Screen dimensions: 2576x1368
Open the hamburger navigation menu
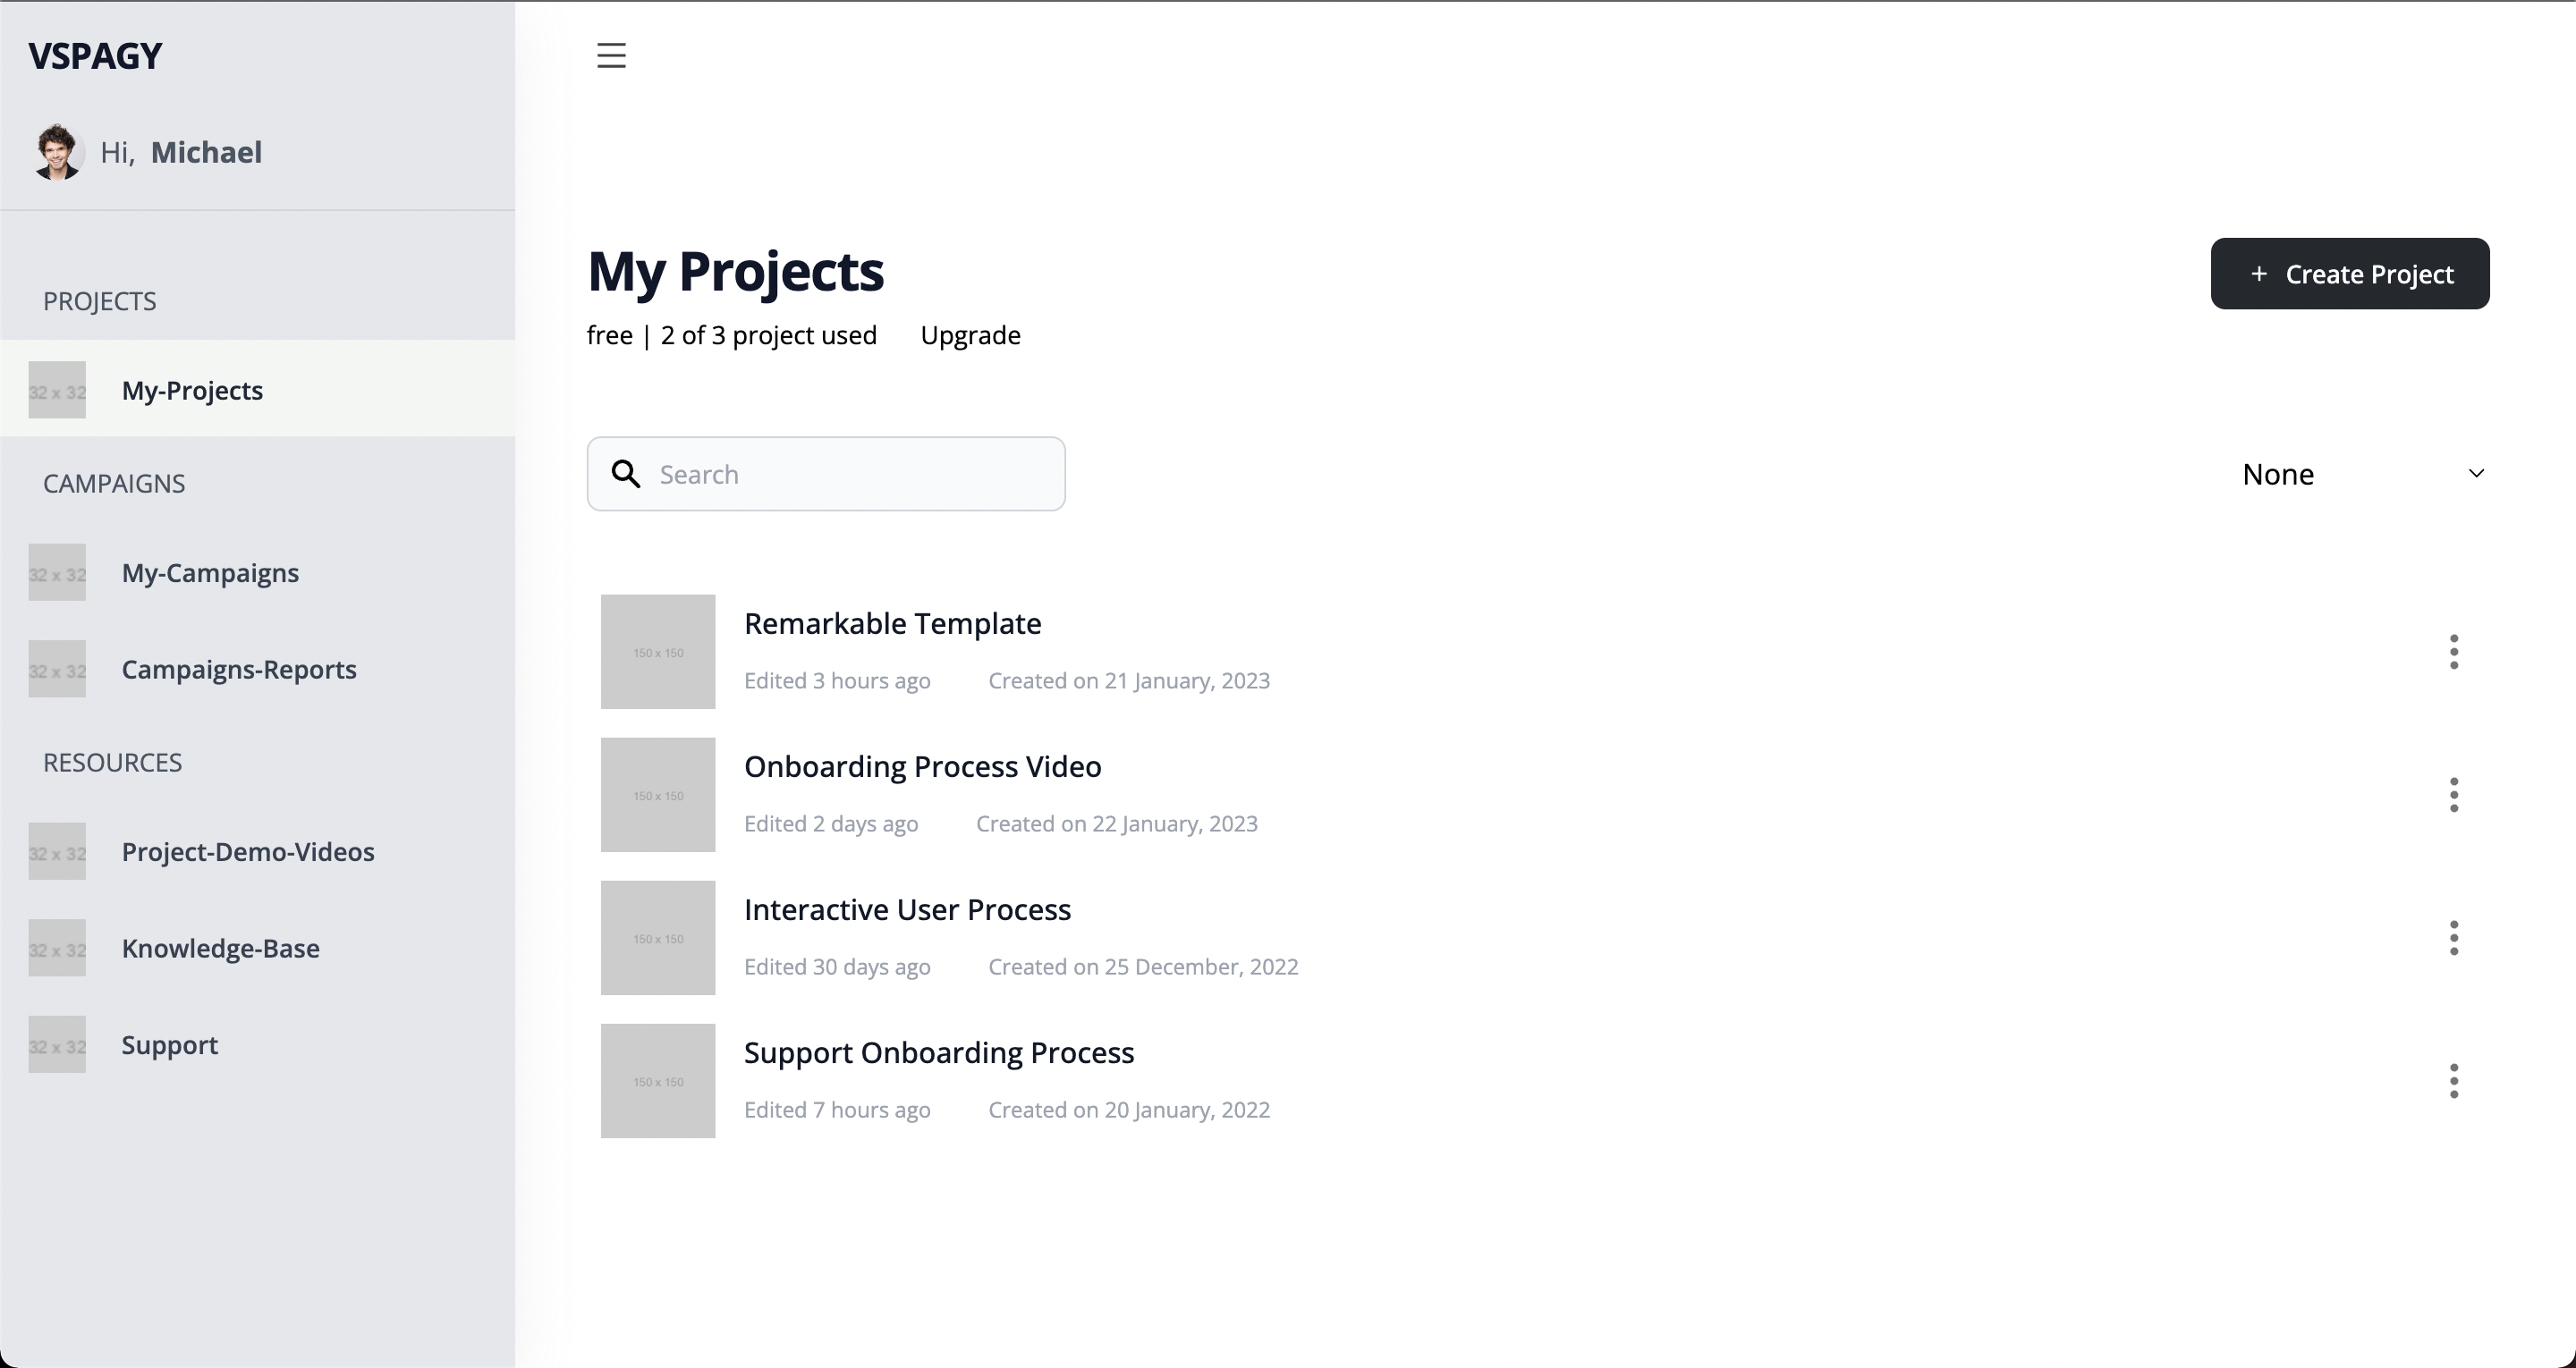pyautogui.click(x=610, y=56)
